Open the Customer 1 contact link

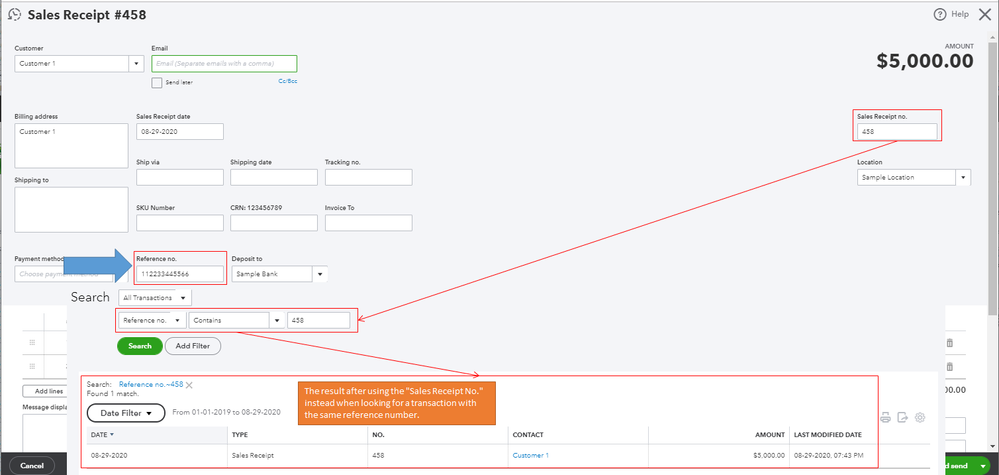pyautogui.click(x=530, y=455)
